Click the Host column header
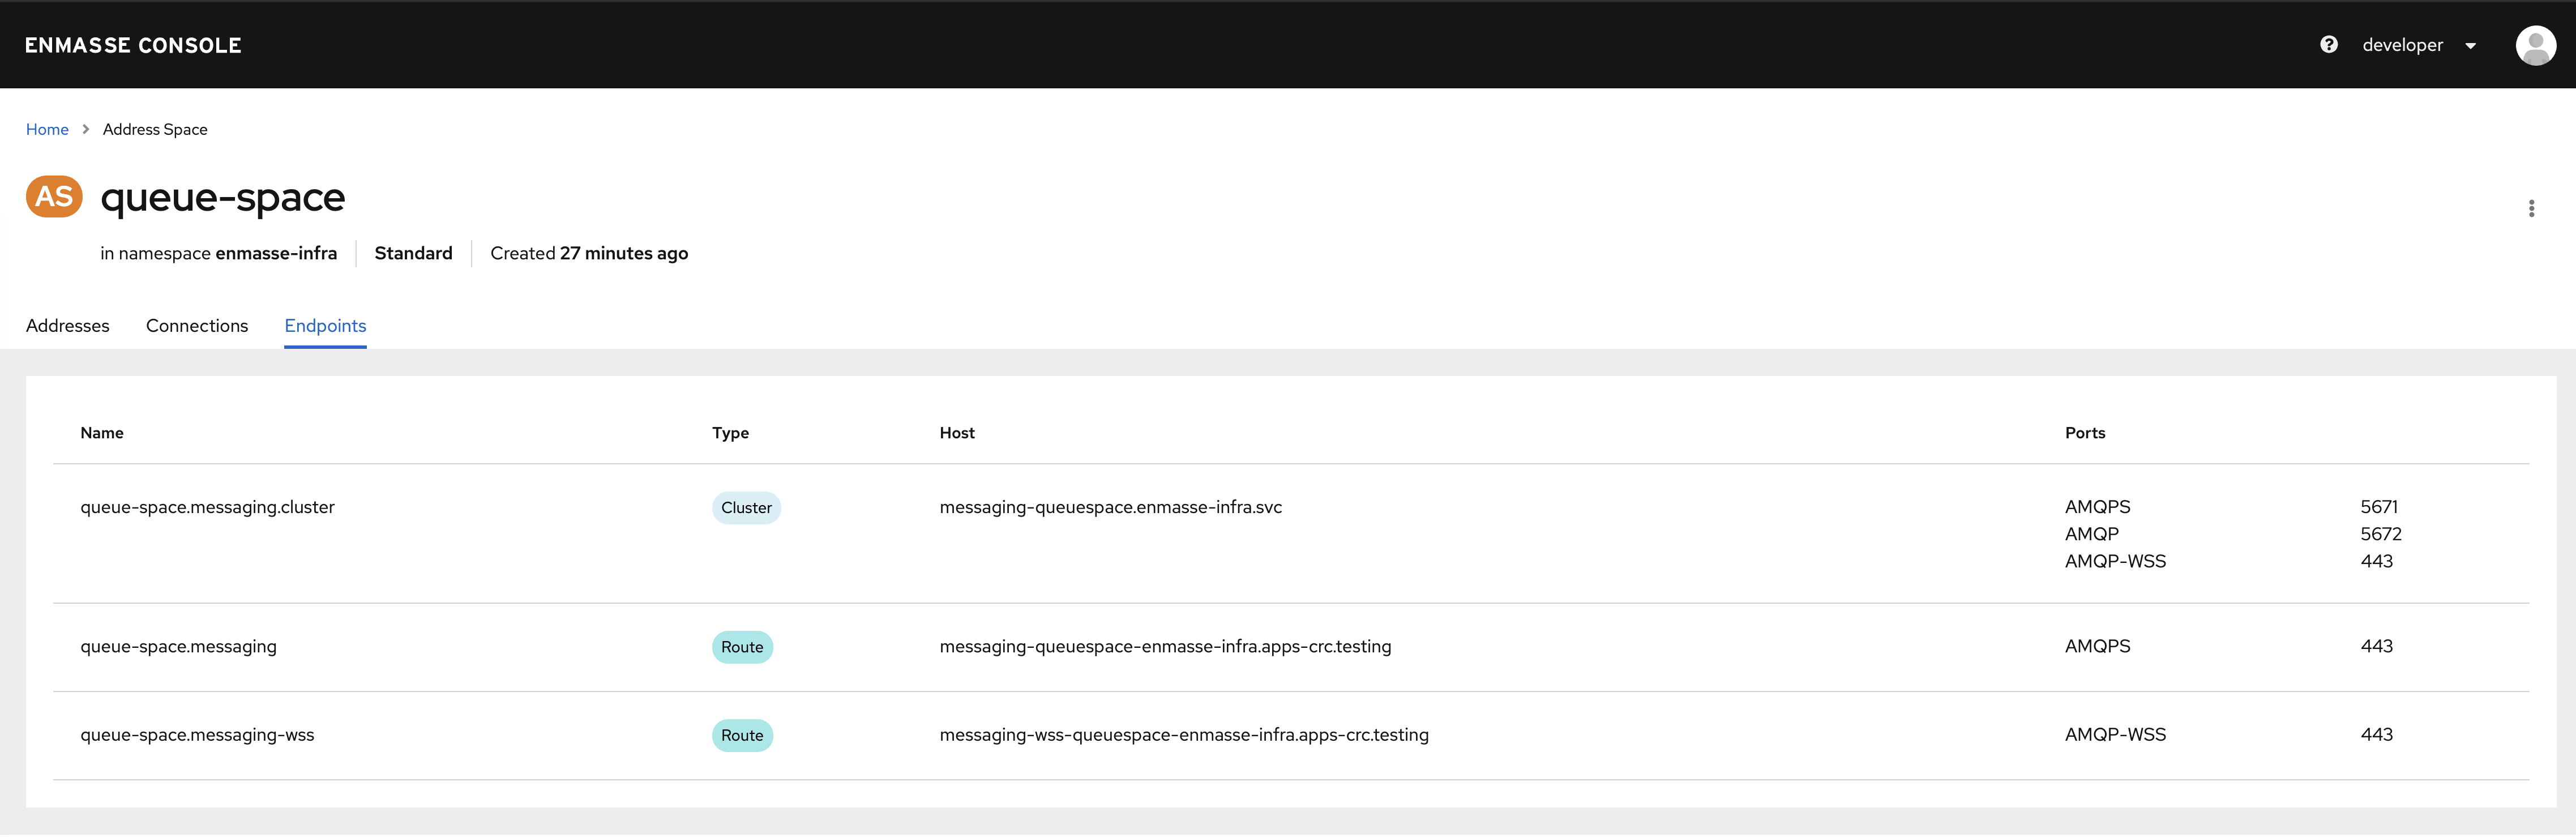The height and width of the screenshot is (837, 2576). point(957,432)
